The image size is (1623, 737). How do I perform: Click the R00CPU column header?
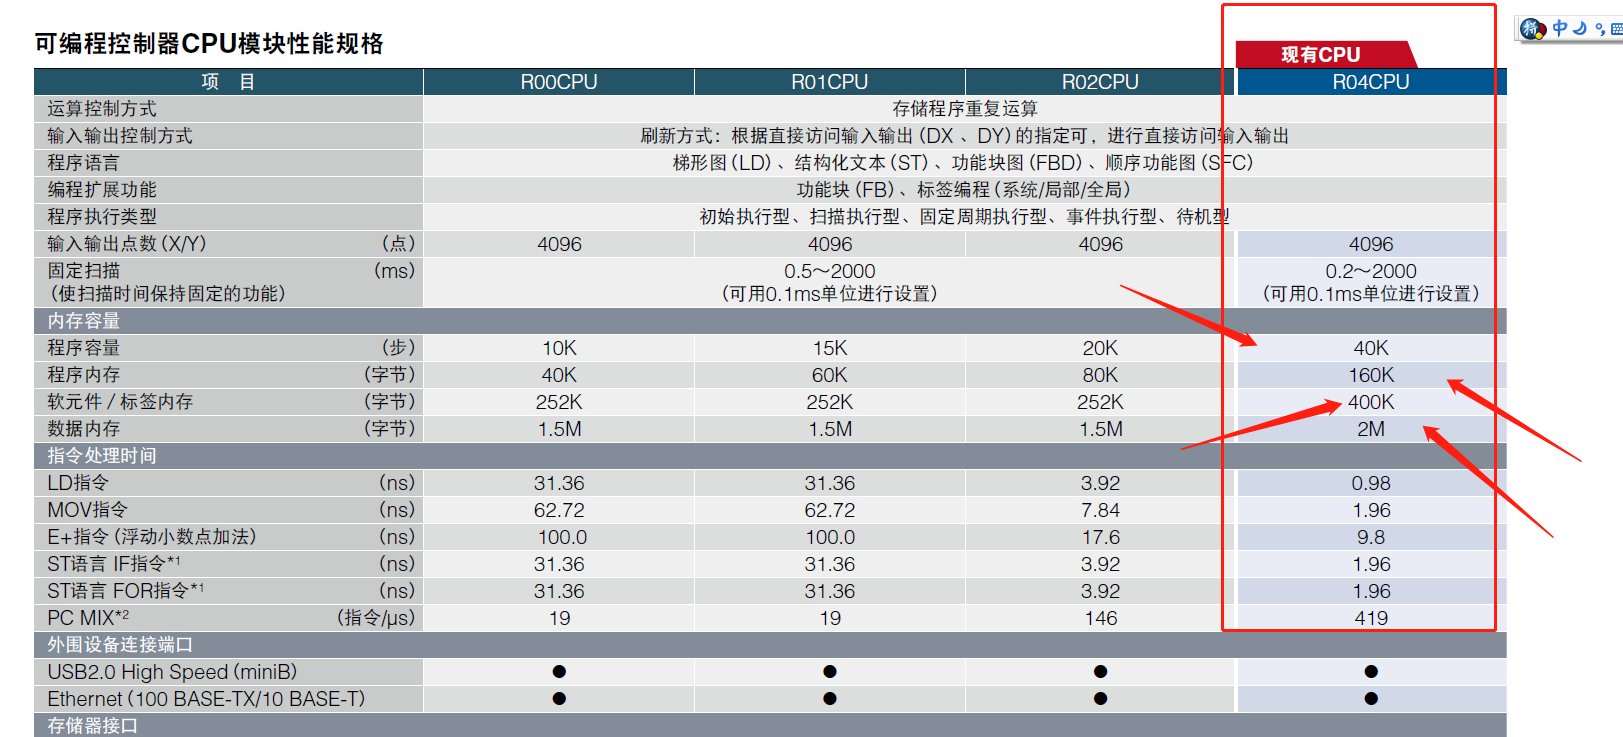pos(558,82)
